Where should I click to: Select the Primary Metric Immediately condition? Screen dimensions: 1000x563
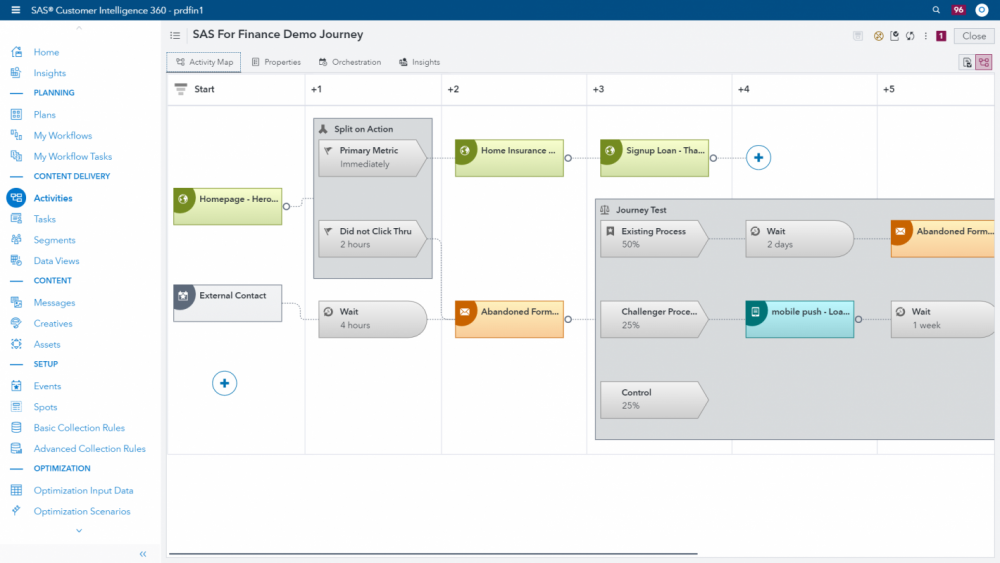click(x=372, y=157)
